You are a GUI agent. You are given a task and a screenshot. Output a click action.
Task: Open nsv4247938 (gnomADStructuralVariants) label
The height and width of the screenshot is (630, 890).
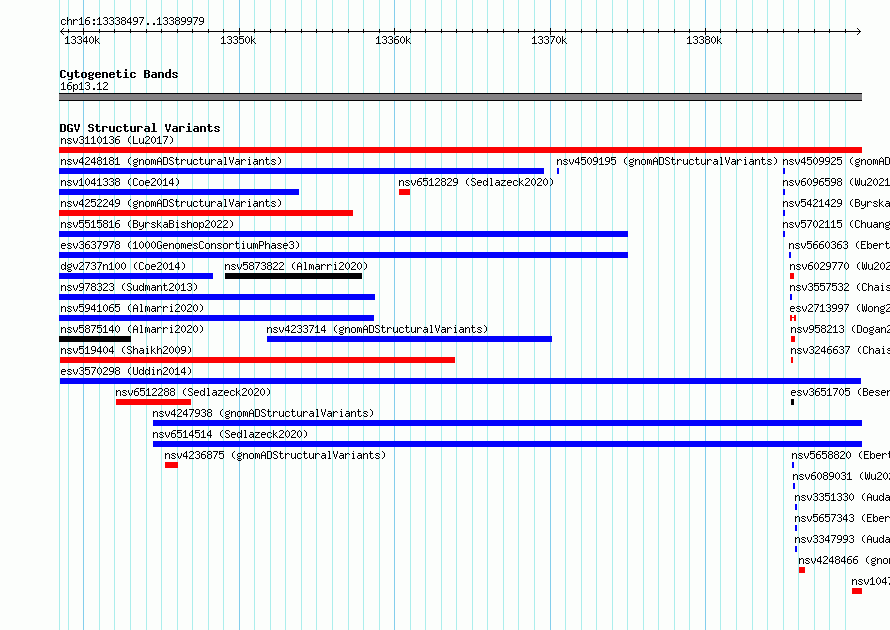[x=263, y=413]
